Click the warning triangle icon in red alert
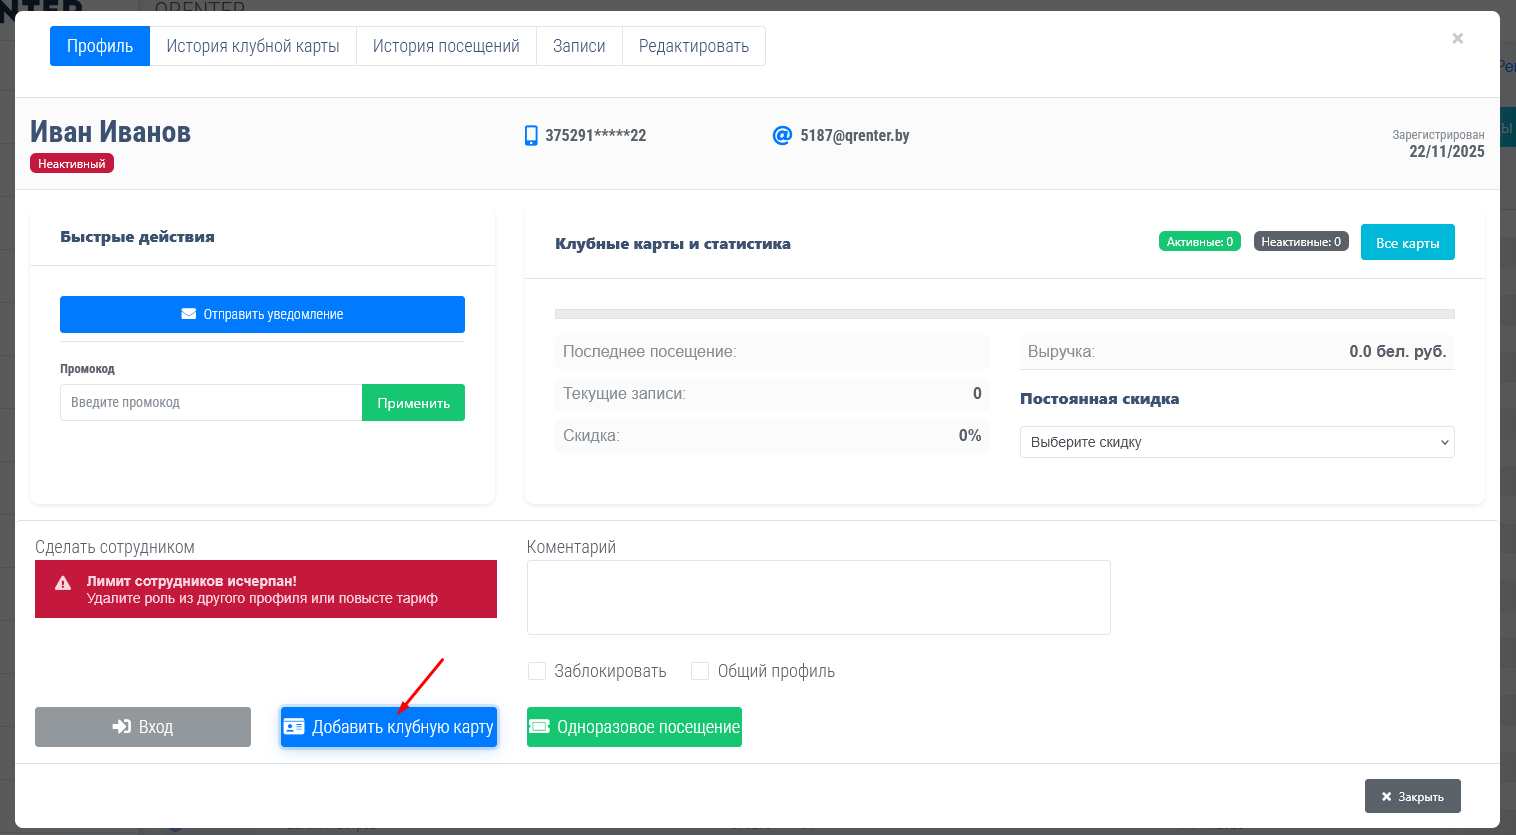 [63, 583]
